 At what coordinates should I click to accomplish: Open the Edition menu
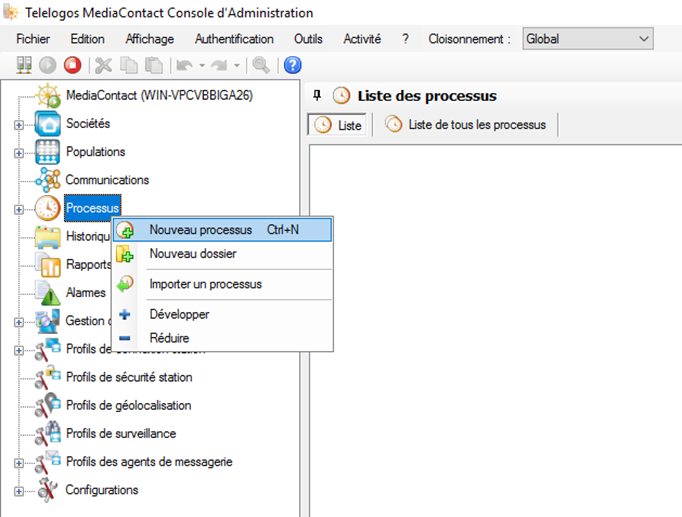coord(87,39)
